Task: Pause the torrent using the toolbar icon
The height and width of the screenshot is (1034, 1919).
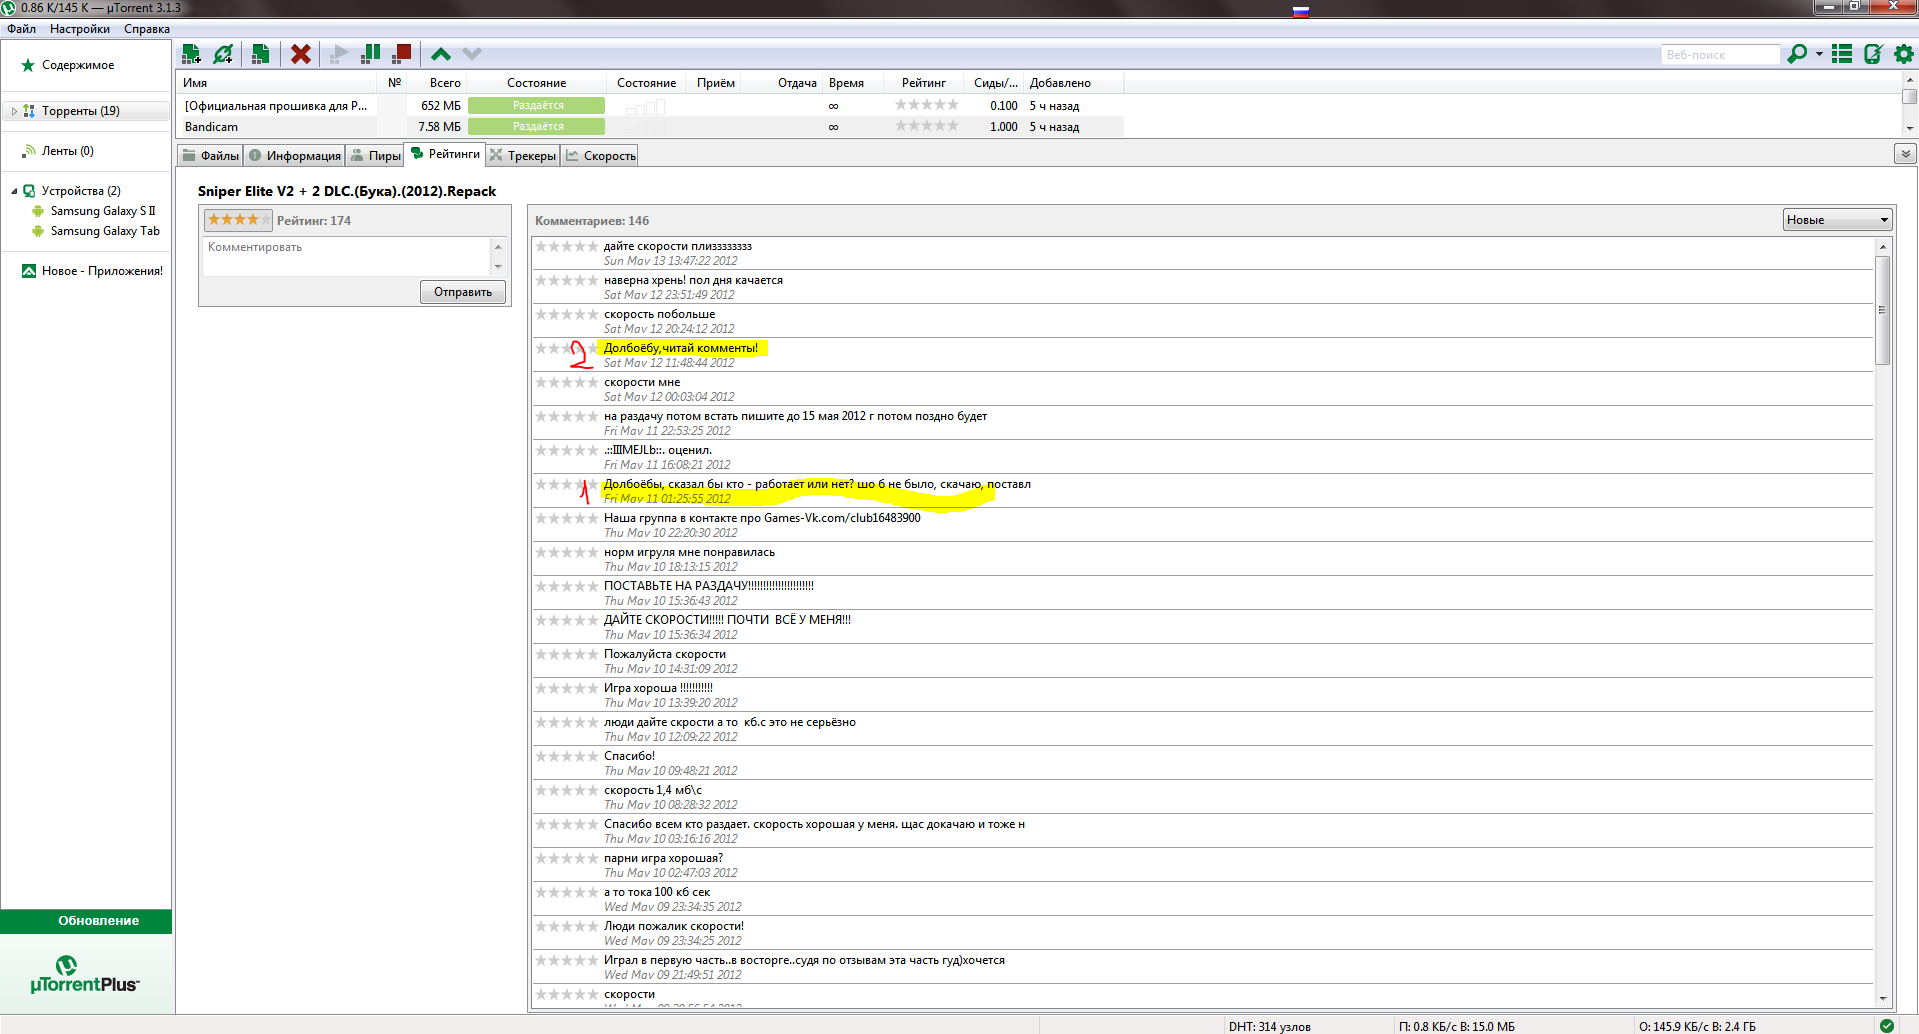Action: 370,54
